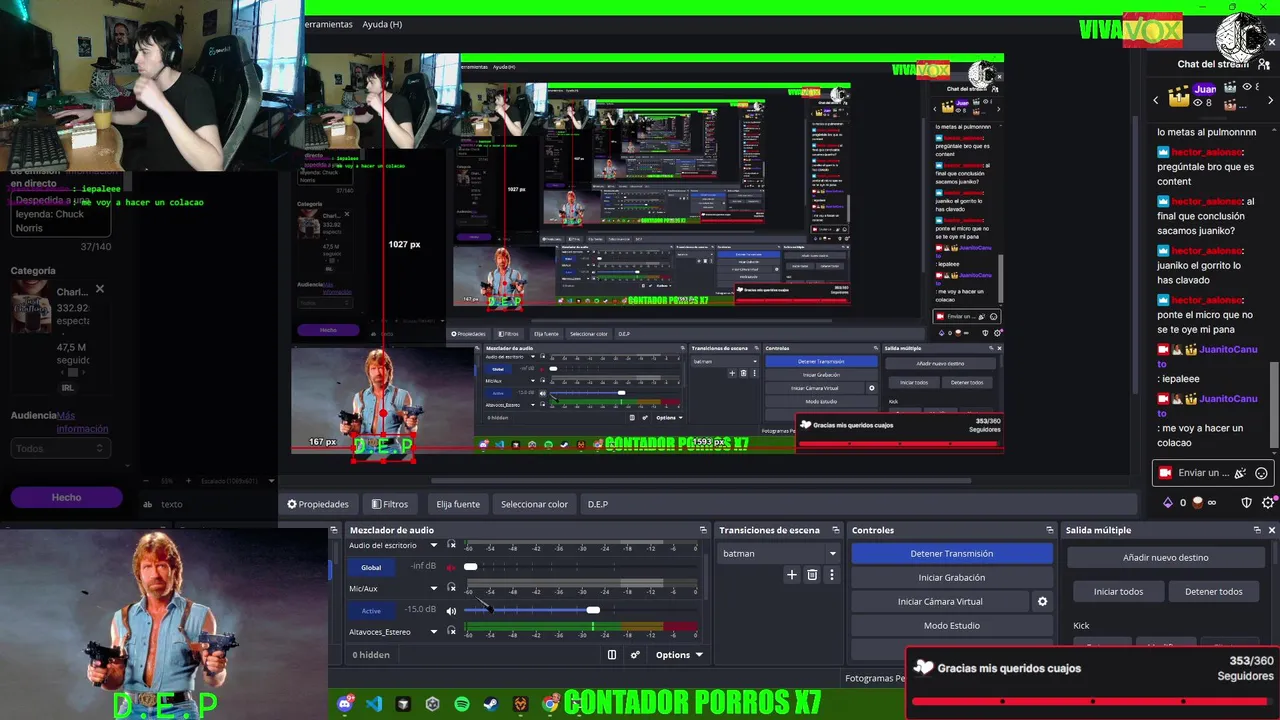Click Seleccionar color button
Viewport: 1280px width, 720px height.
pyautogui.click(x=534, y=504)
